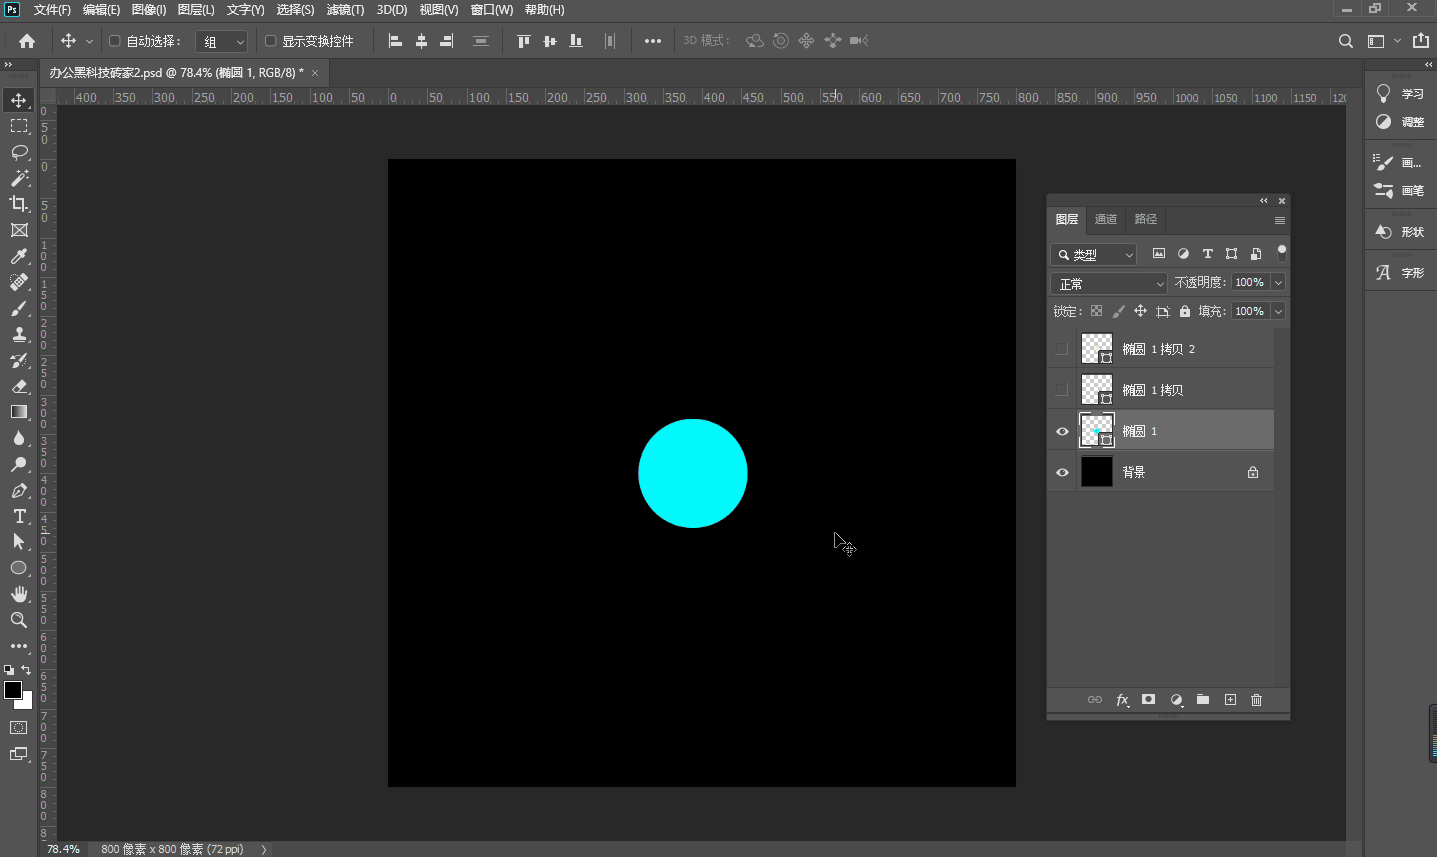Viewport: 1437px width, 857px height.
Task: Switch to the 通道 tab
Action: pyautogui.click(x=1105, y=219)
